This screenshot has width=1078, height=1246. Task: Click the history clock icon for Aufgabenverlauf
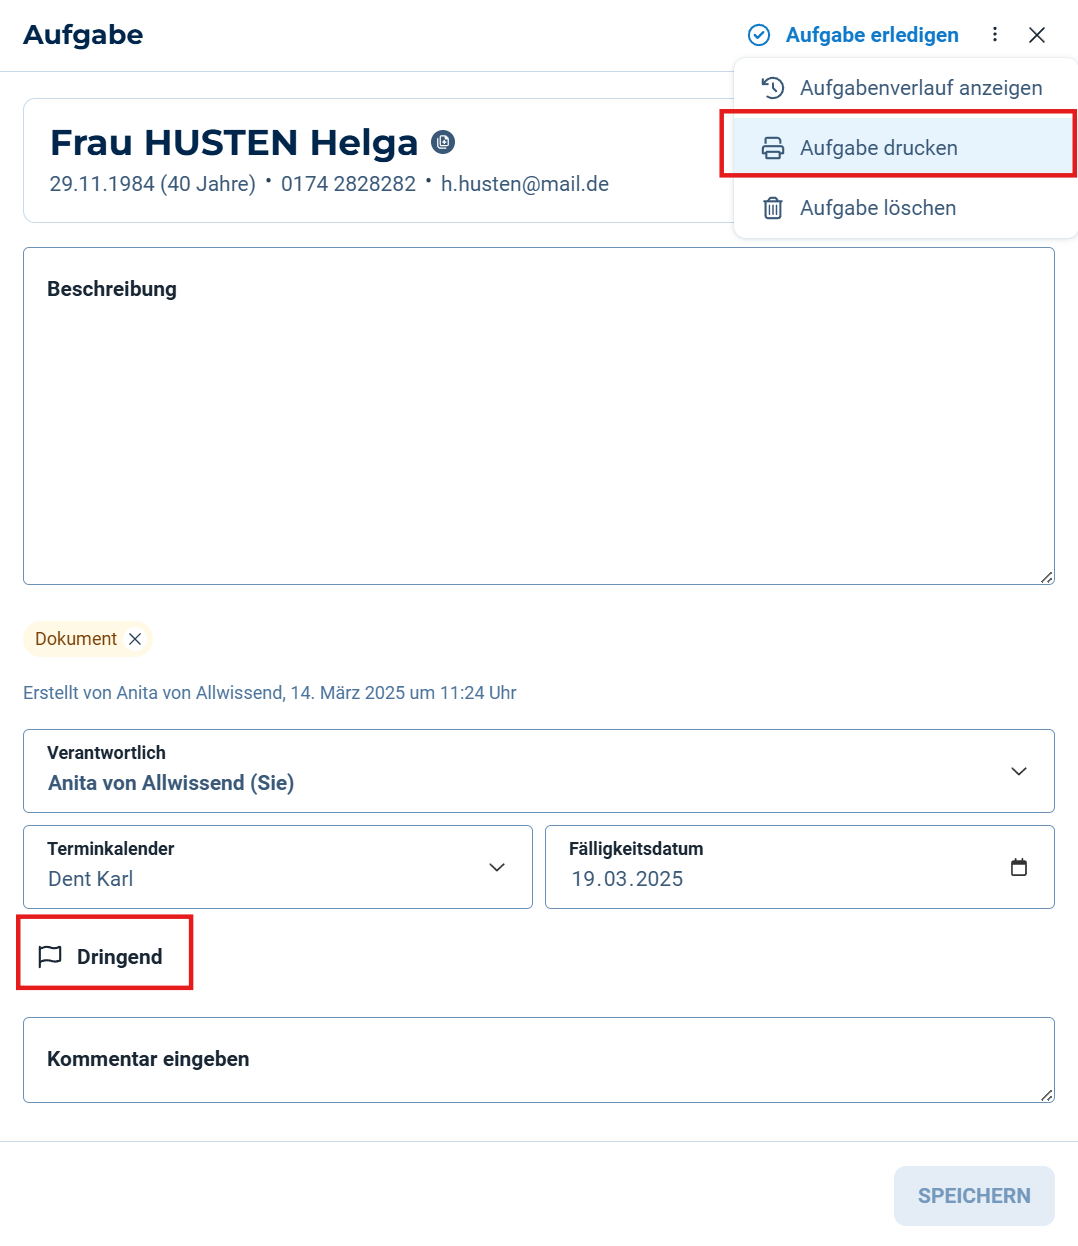tap(773, 88)
